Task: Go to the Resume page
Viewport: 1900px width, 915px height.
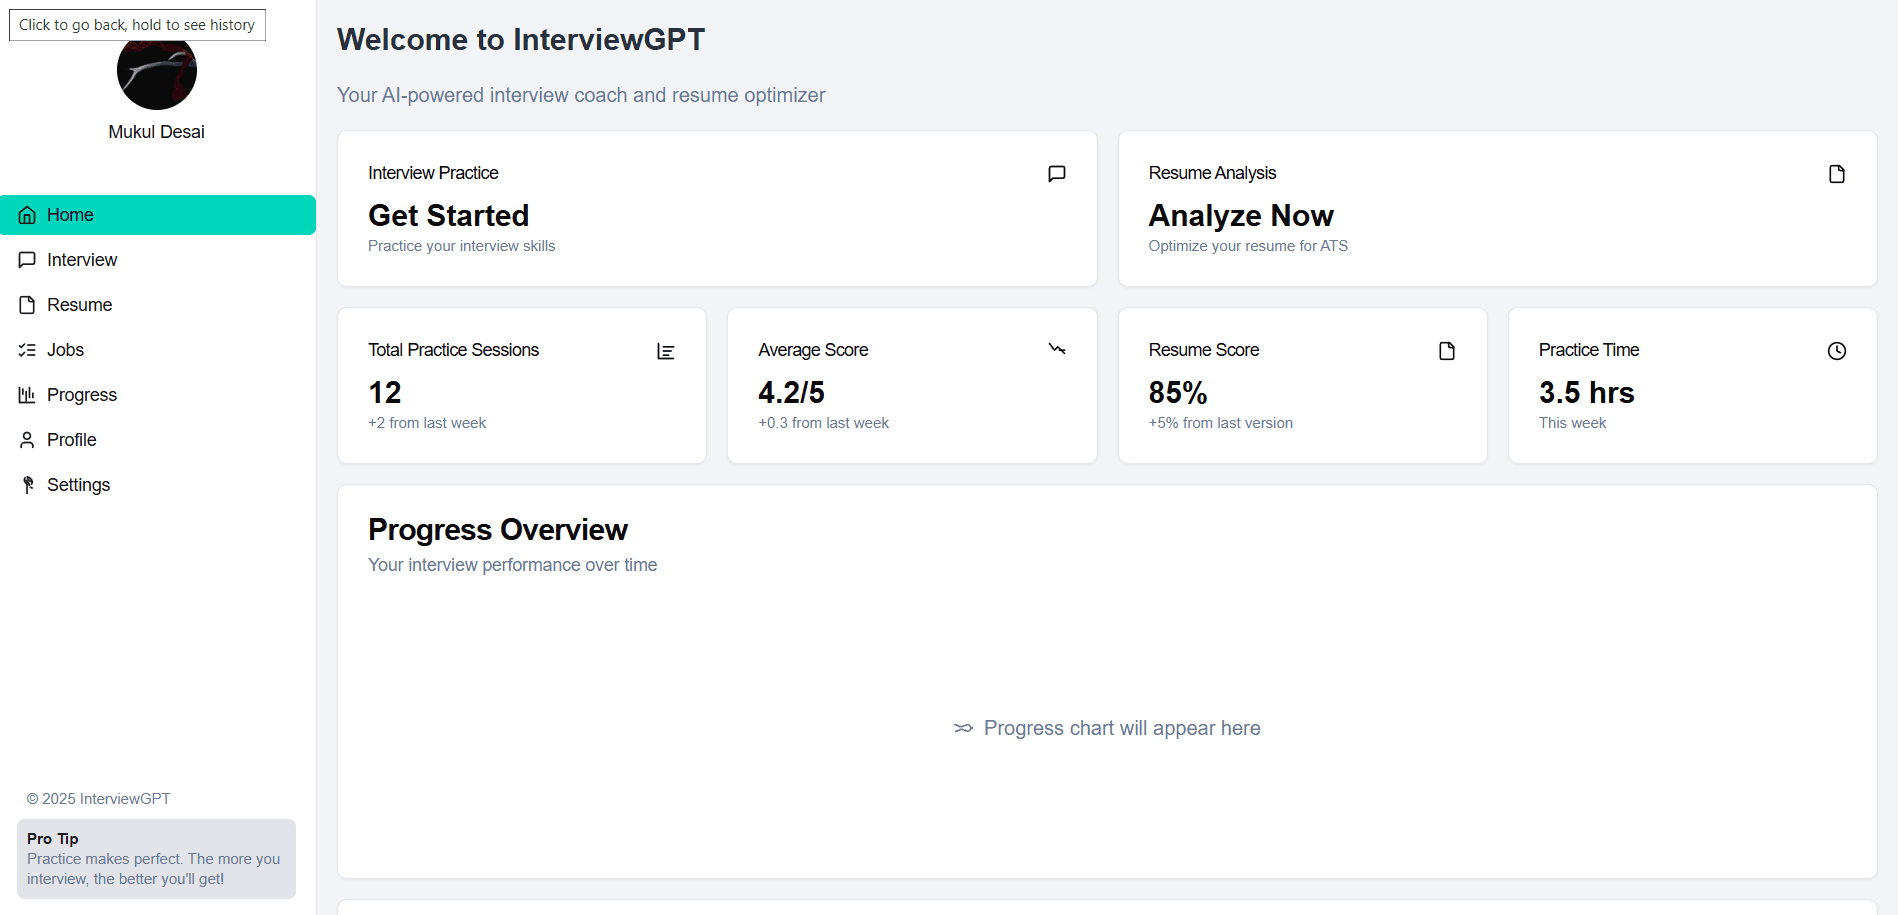Action: 158,305
